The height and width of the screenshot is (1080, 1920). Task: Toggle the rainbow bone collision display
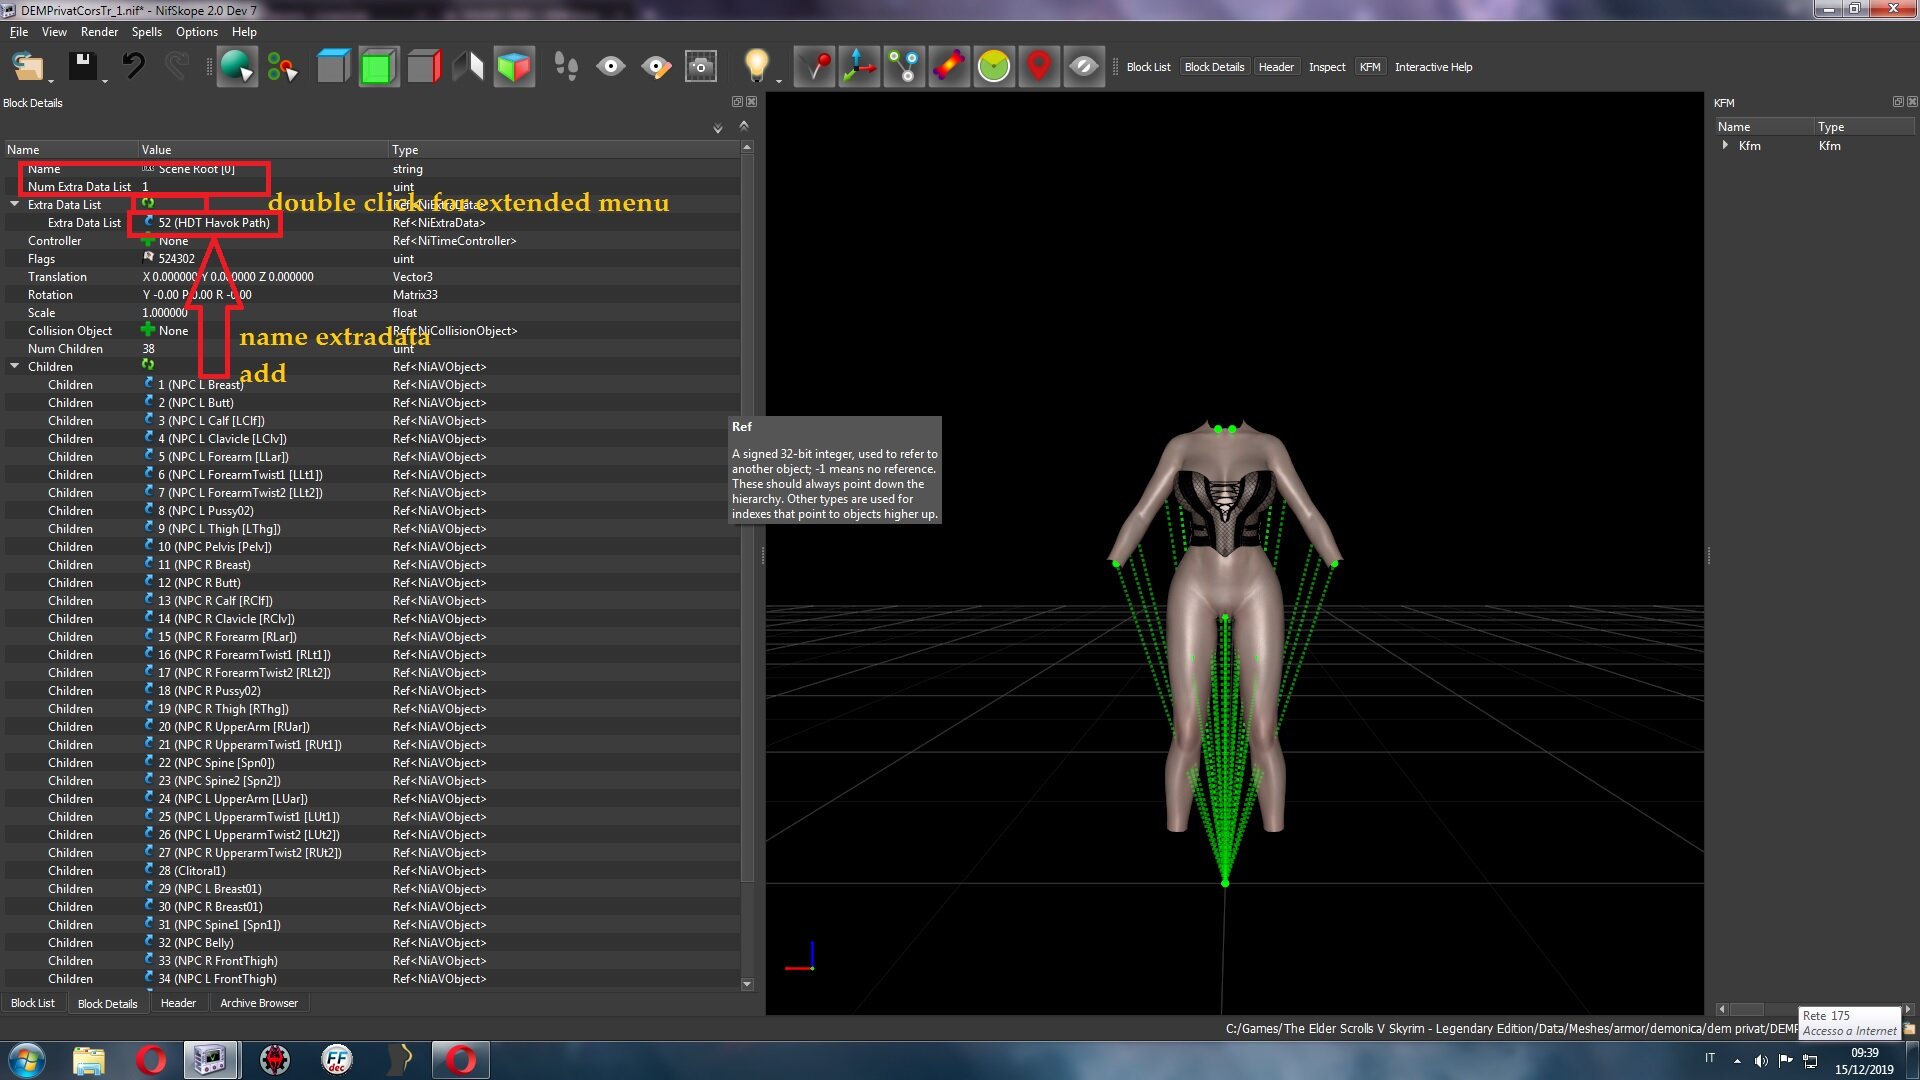coord(949,67)
